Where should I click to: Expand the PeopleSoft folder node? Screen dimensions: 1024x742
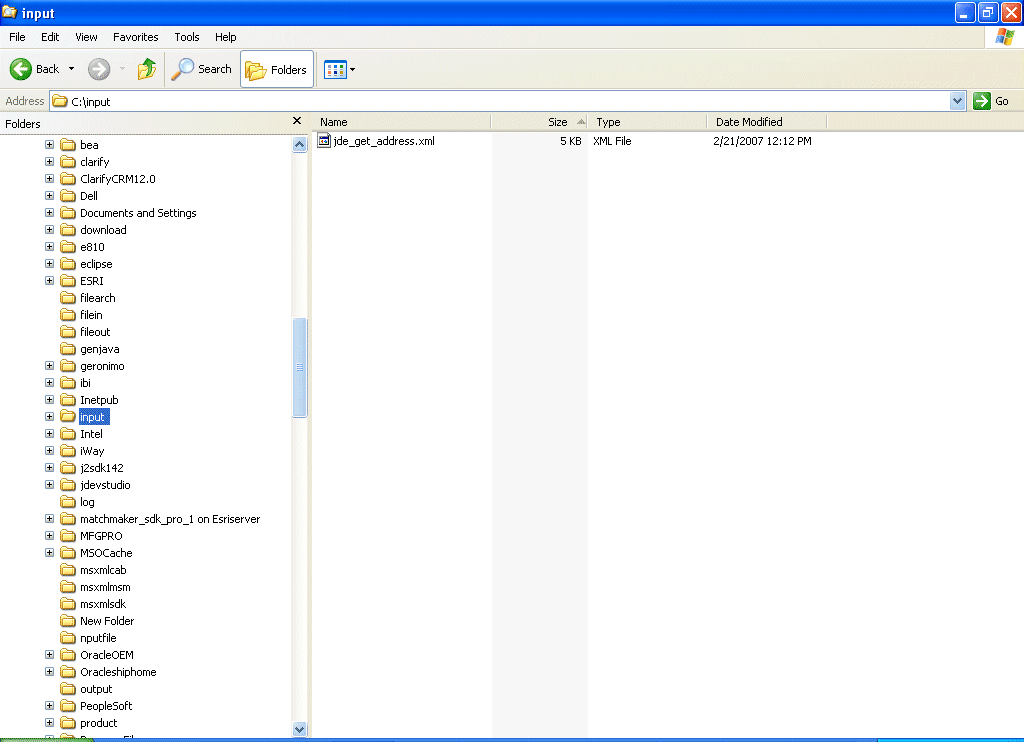pyautogui.click(x=49, y=705)
